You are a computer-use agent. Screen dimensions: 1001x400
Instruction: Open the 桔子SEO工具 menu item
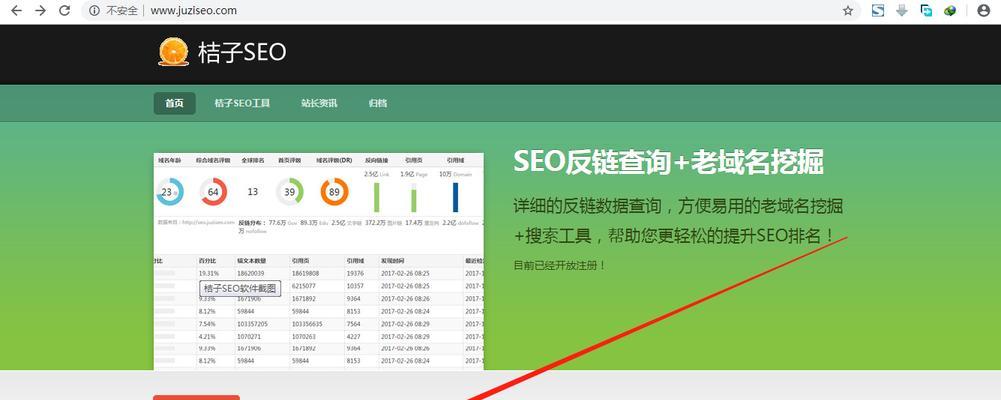point(242,103)
